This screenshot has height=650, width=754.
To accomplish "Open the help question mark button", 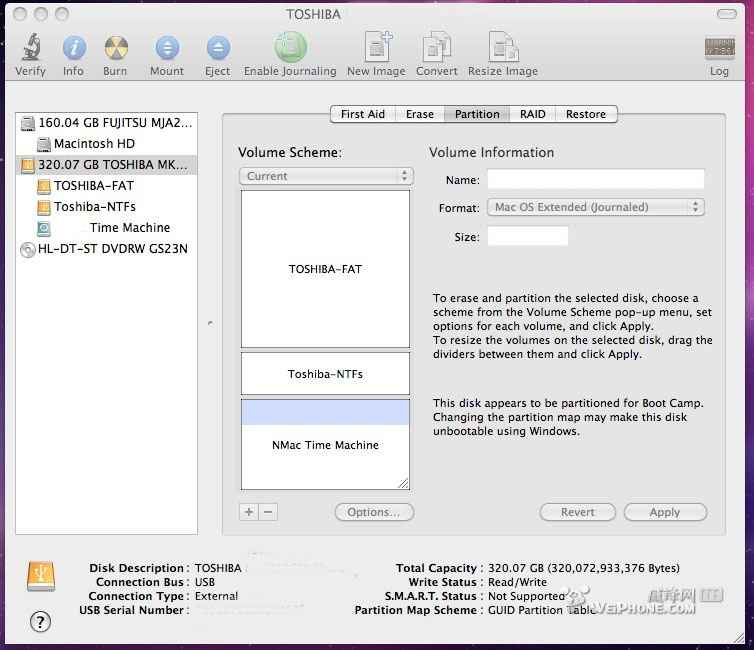I will 40,621.
